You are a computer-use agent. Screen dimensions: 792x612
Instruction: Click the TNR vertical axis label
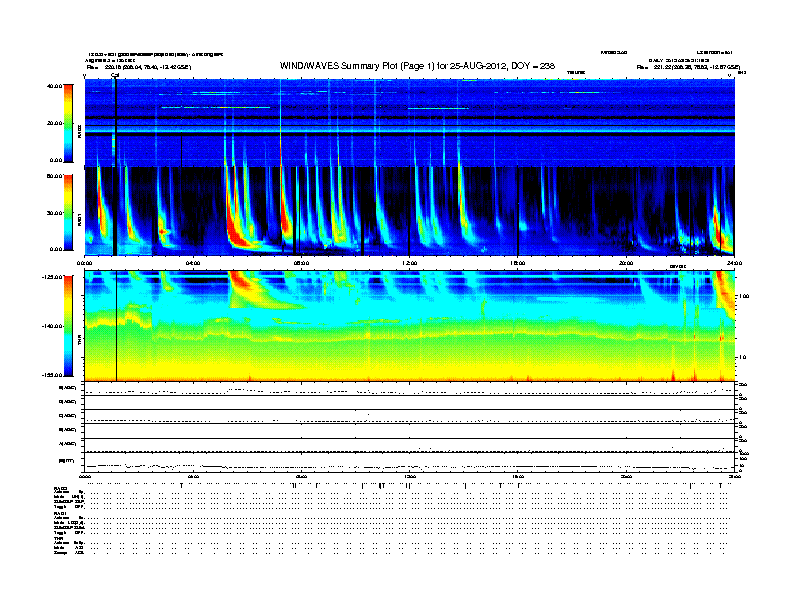coord(79,340)
